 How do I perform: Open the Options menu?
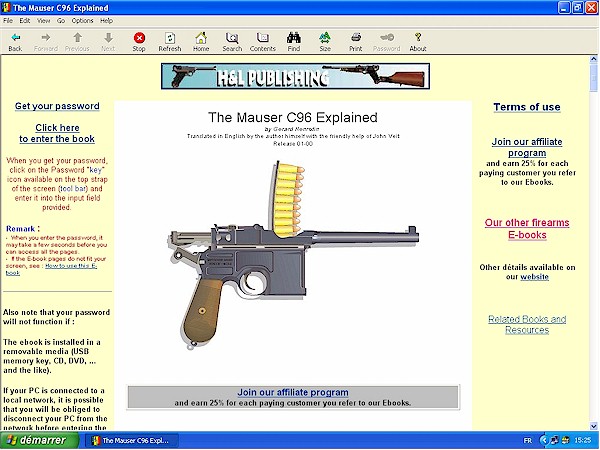82,21
